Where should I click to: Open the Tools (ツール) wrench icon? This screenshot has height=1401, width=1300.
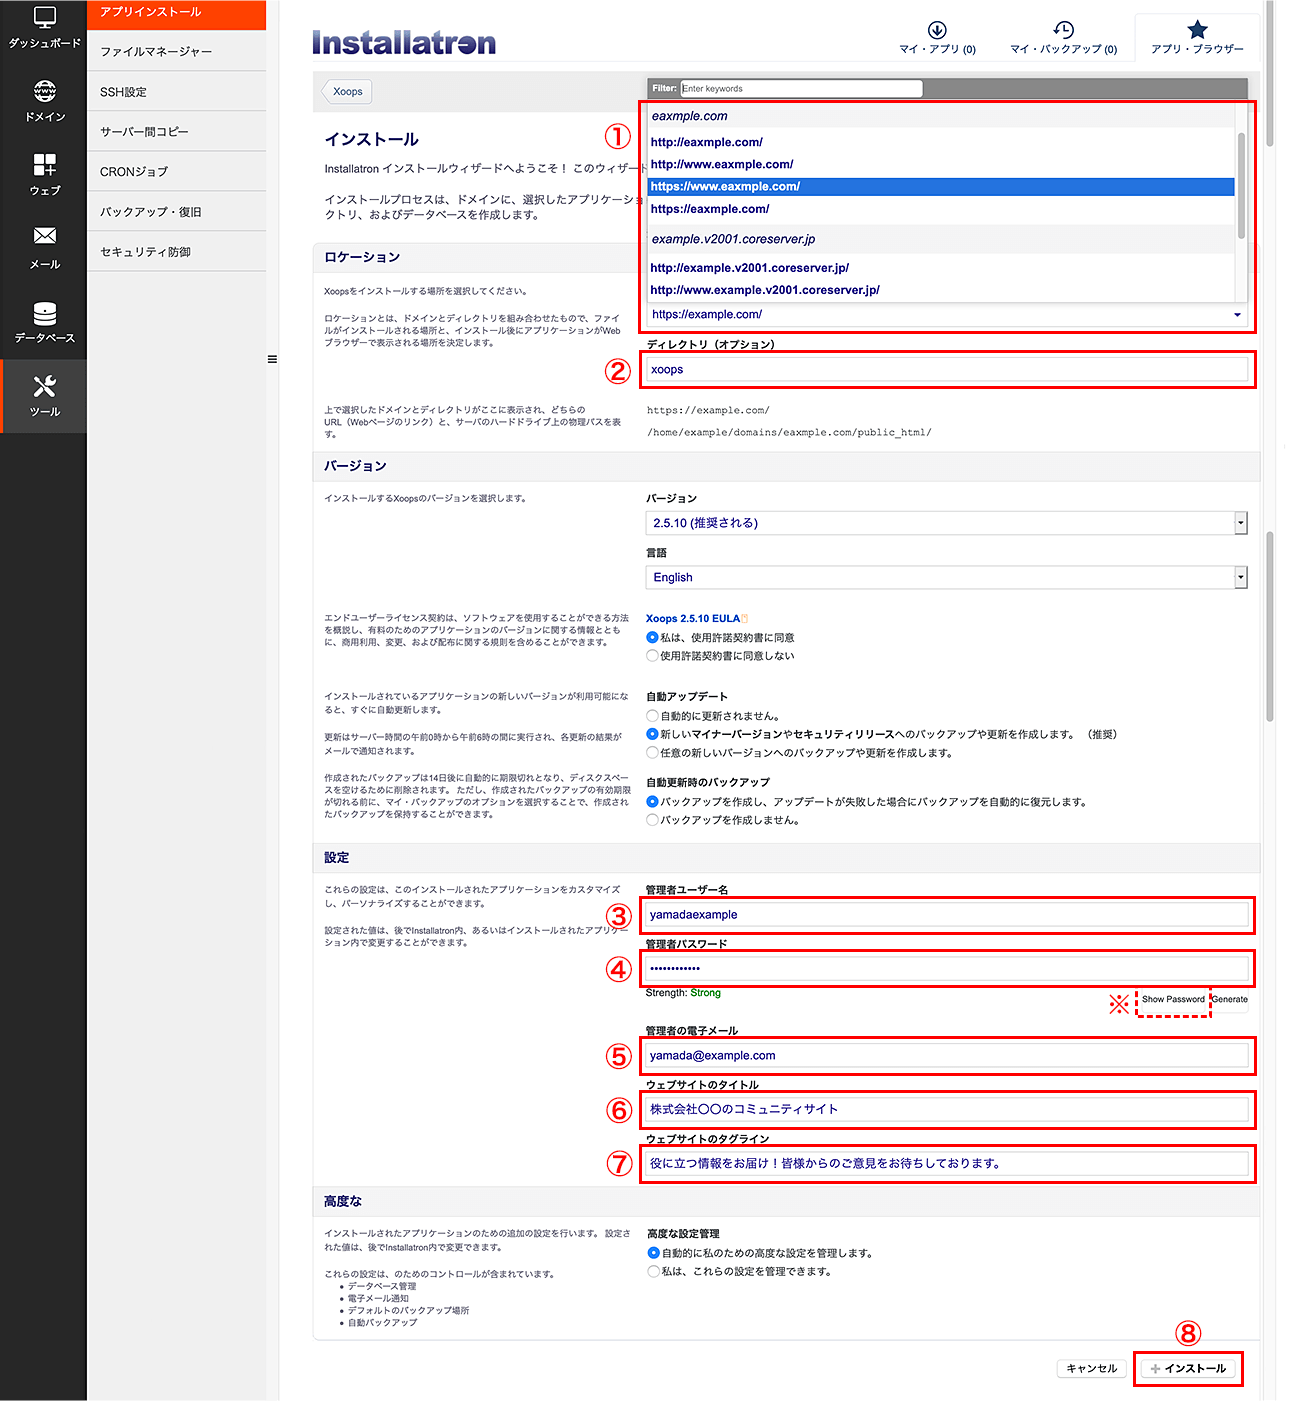point(44,386)
